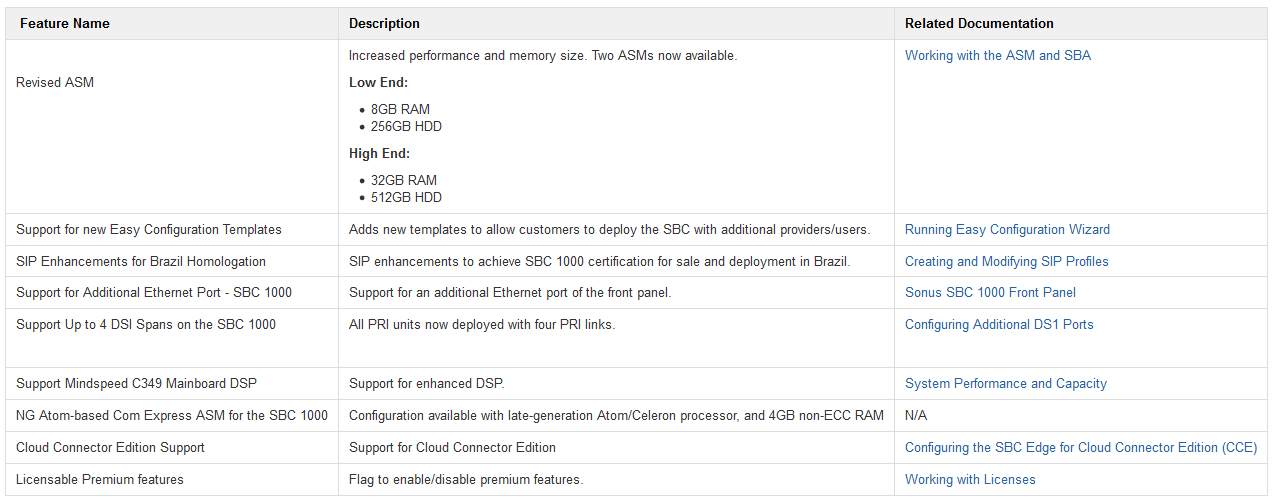The height and width of the screenshot is (499, 1272).
Task: Select the Revised ASM feature cell
Action: (x=172, y=127)
